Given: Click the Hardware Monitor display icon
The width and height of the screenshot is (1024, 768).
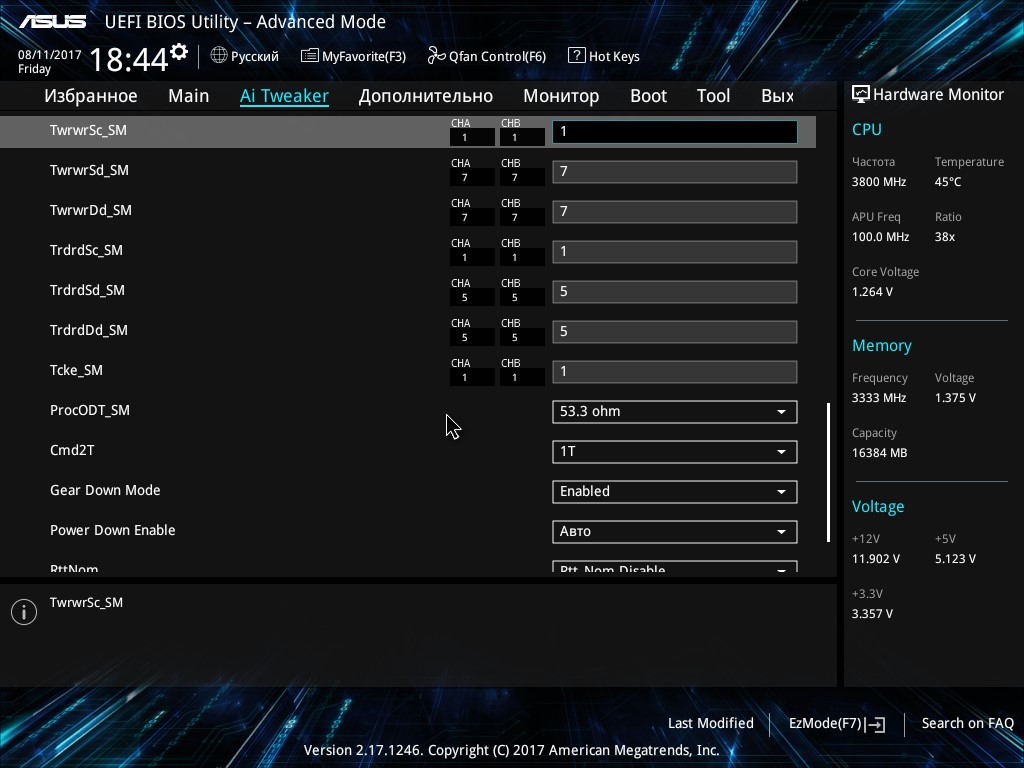Looking at the screenshot, I should tap(861, 95).
